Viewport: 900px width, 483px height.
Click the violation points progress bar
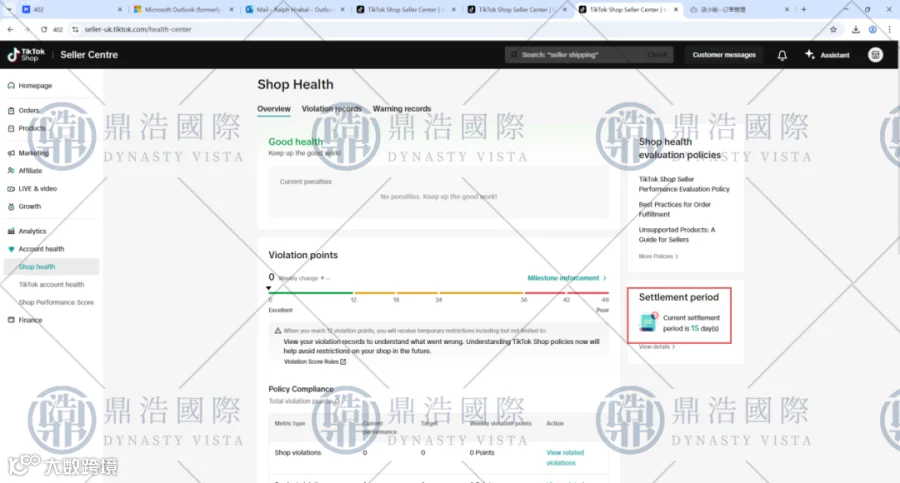[439, 293]
